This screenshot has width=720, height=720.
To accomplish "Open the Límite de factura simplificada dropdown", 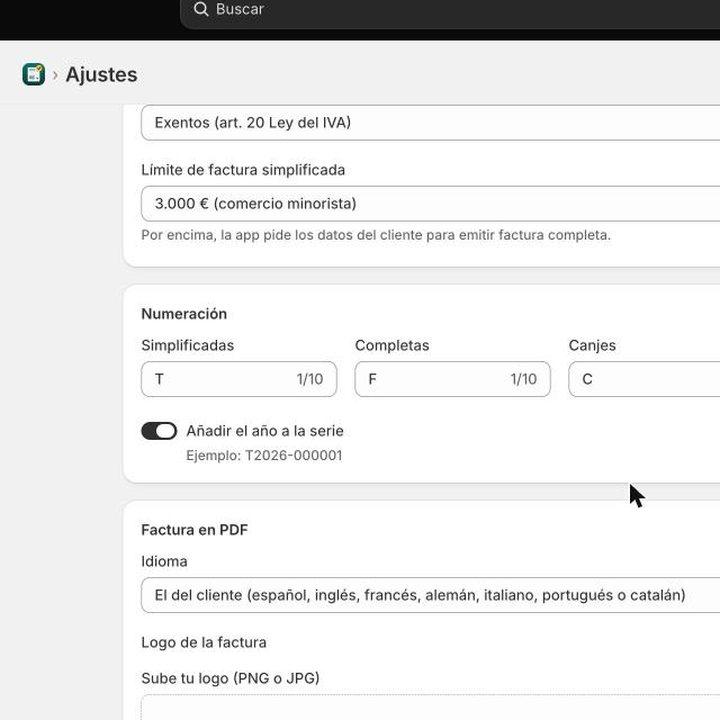I will [x=430, y=203].
